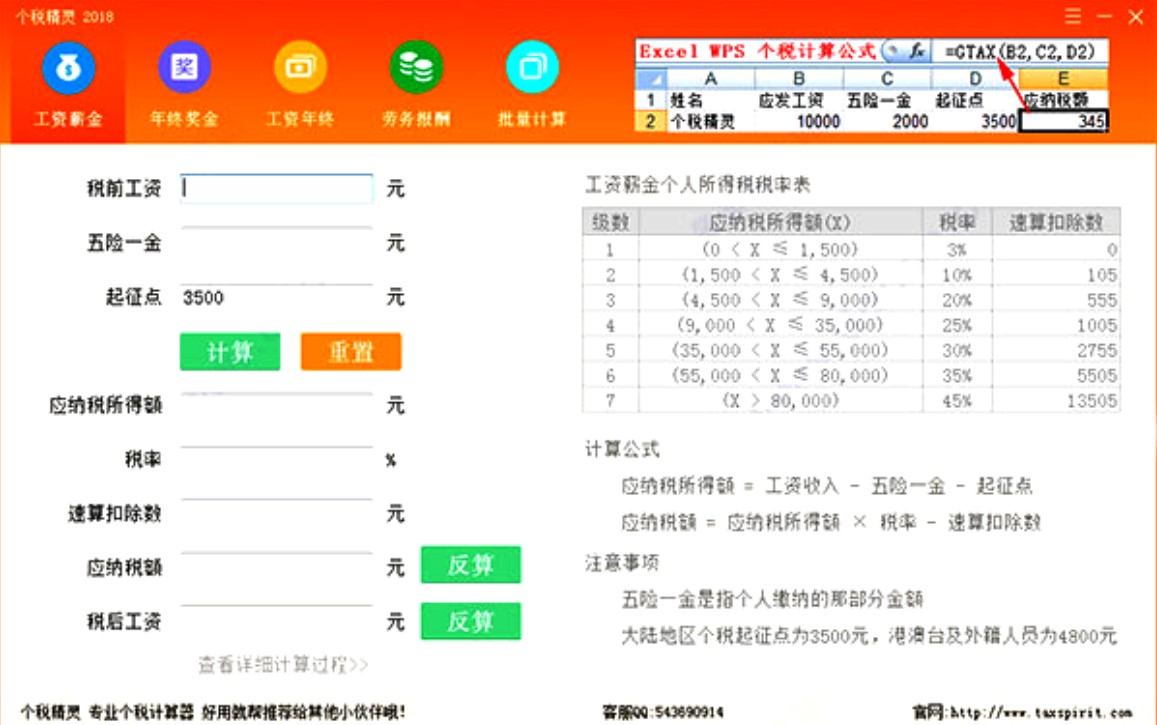
Task: Click 反算 button next to 应纳税额
Action: (471, 565)
